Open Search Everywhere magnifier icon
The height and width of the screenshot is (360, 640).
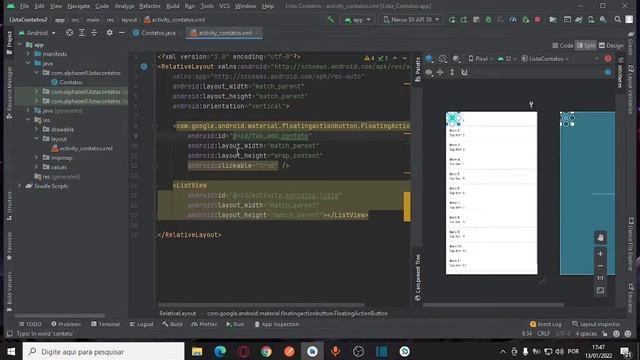[618, 20]
